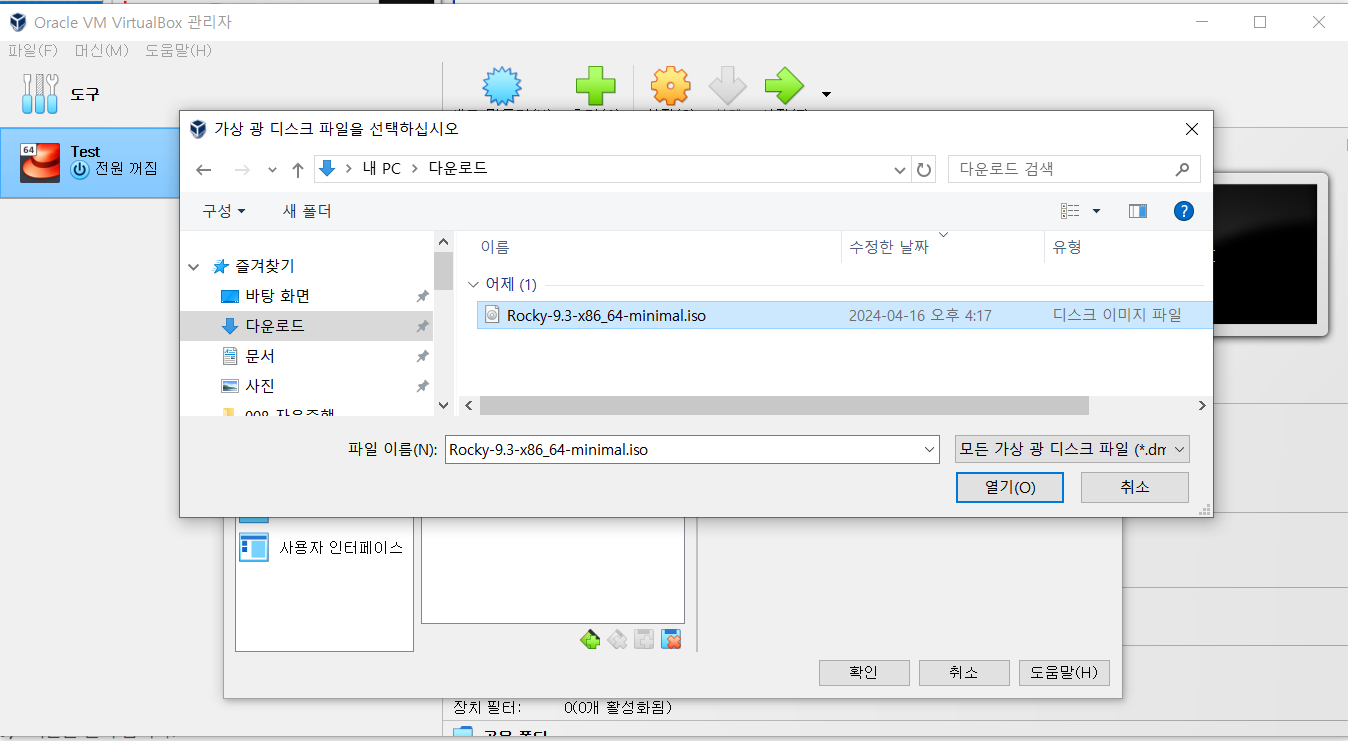Collapse the 어제 (1) group

point(474,285)
